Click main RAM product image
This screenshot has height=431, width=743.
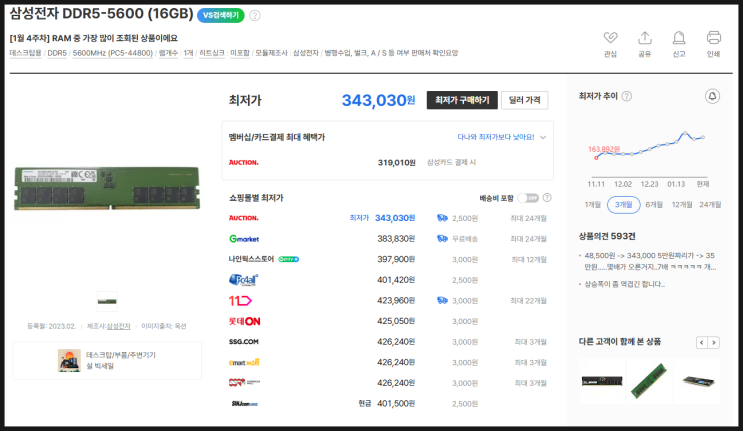(x=107, y=188)
